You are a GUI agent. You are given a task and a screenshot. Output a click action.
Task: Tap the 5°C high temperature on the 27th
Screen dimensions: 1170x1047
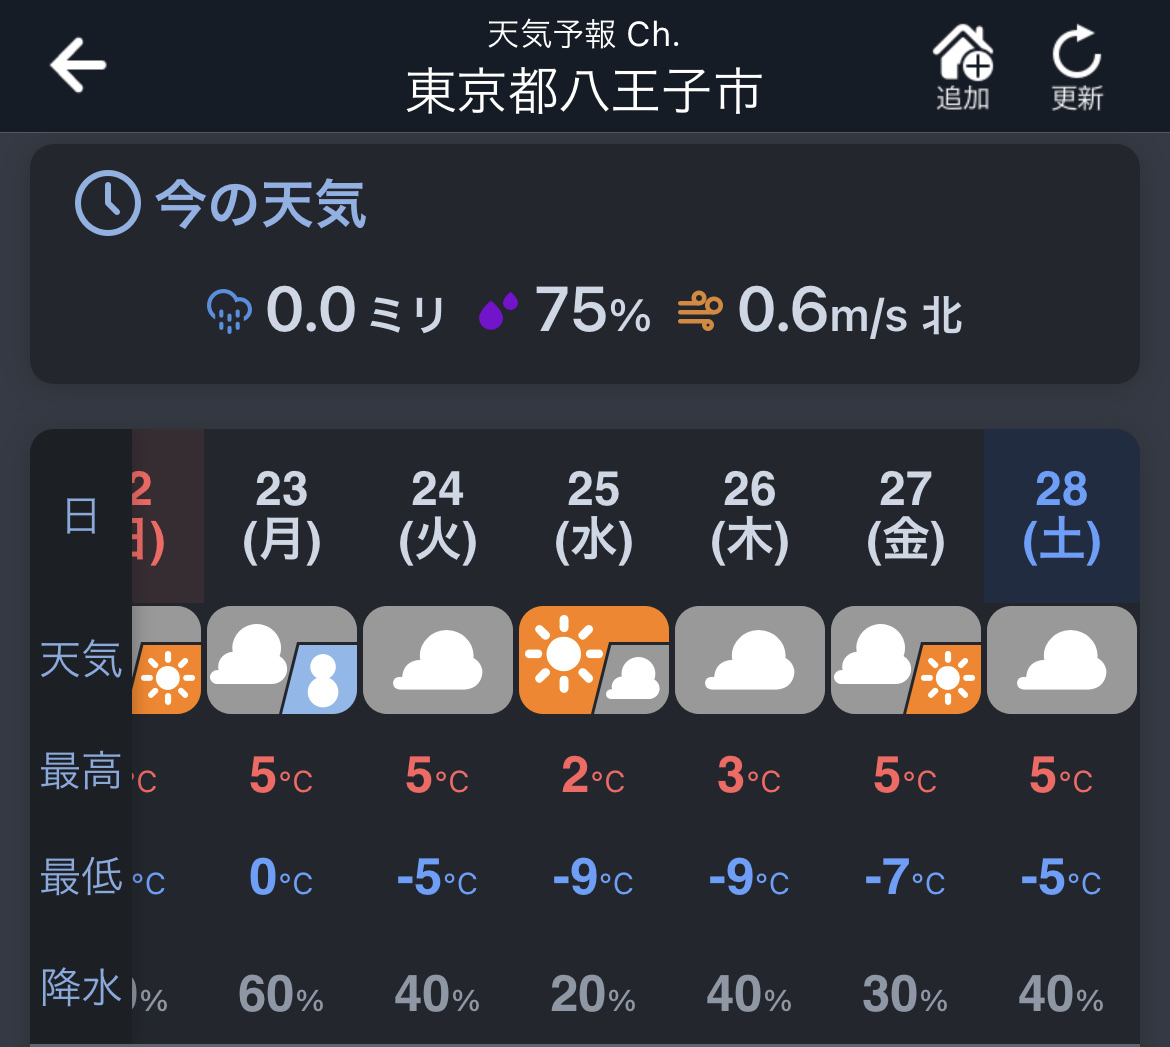[906, 776]
